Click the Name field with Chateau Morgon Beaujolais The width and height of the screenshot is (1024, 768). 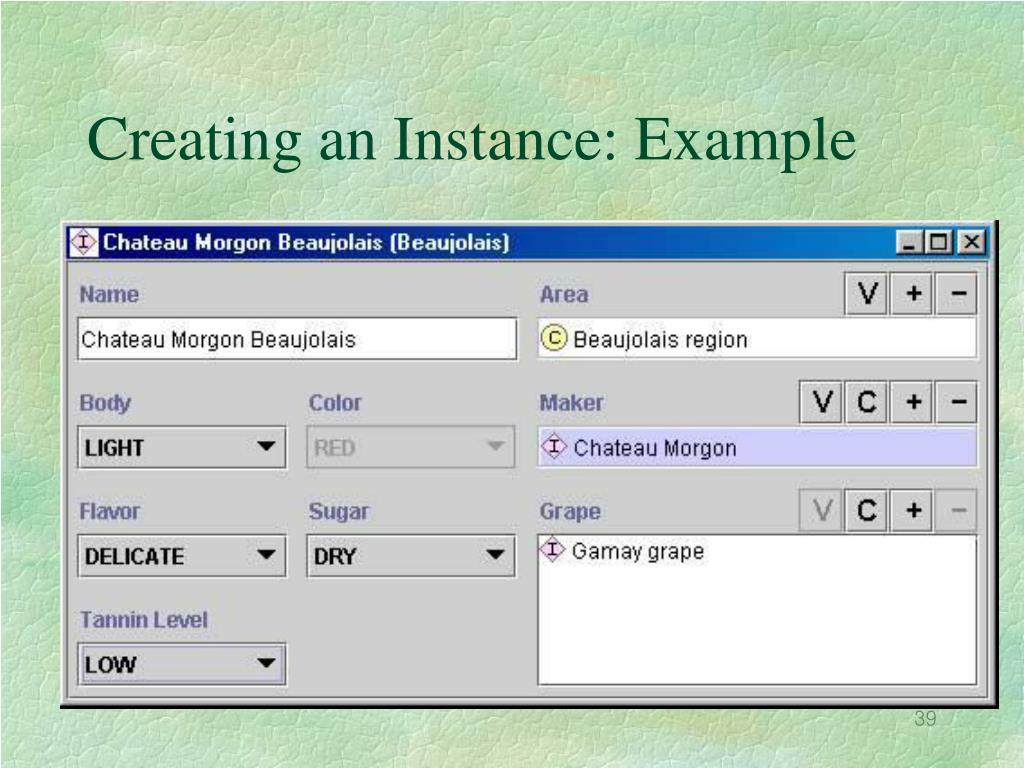(x=297, y=339)
